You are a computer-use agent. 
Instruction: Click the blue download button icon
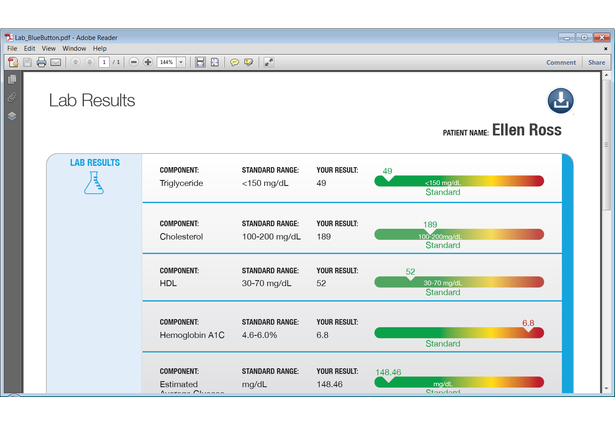[560, 100]
